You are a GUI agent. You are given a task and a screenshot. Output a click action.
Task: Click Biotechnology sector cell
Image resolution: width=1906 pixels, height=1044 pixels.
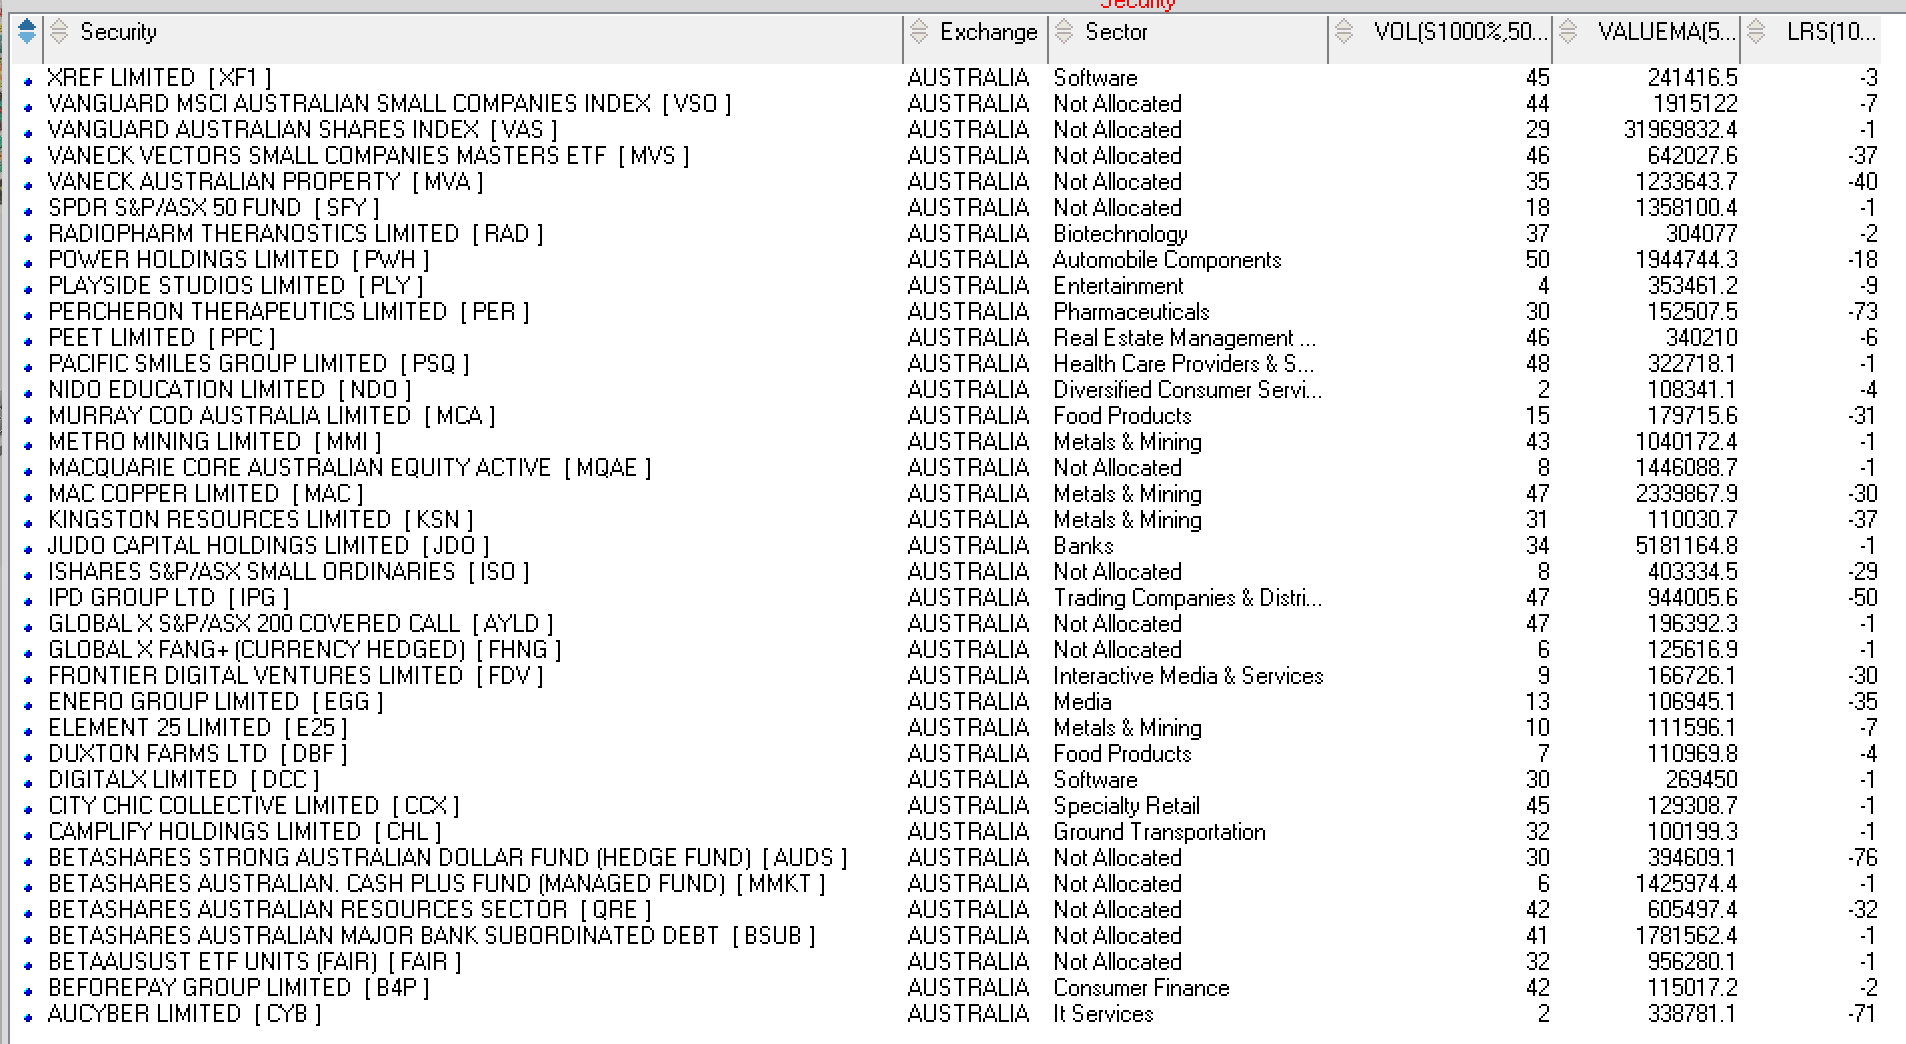(x=1120, y=234)
